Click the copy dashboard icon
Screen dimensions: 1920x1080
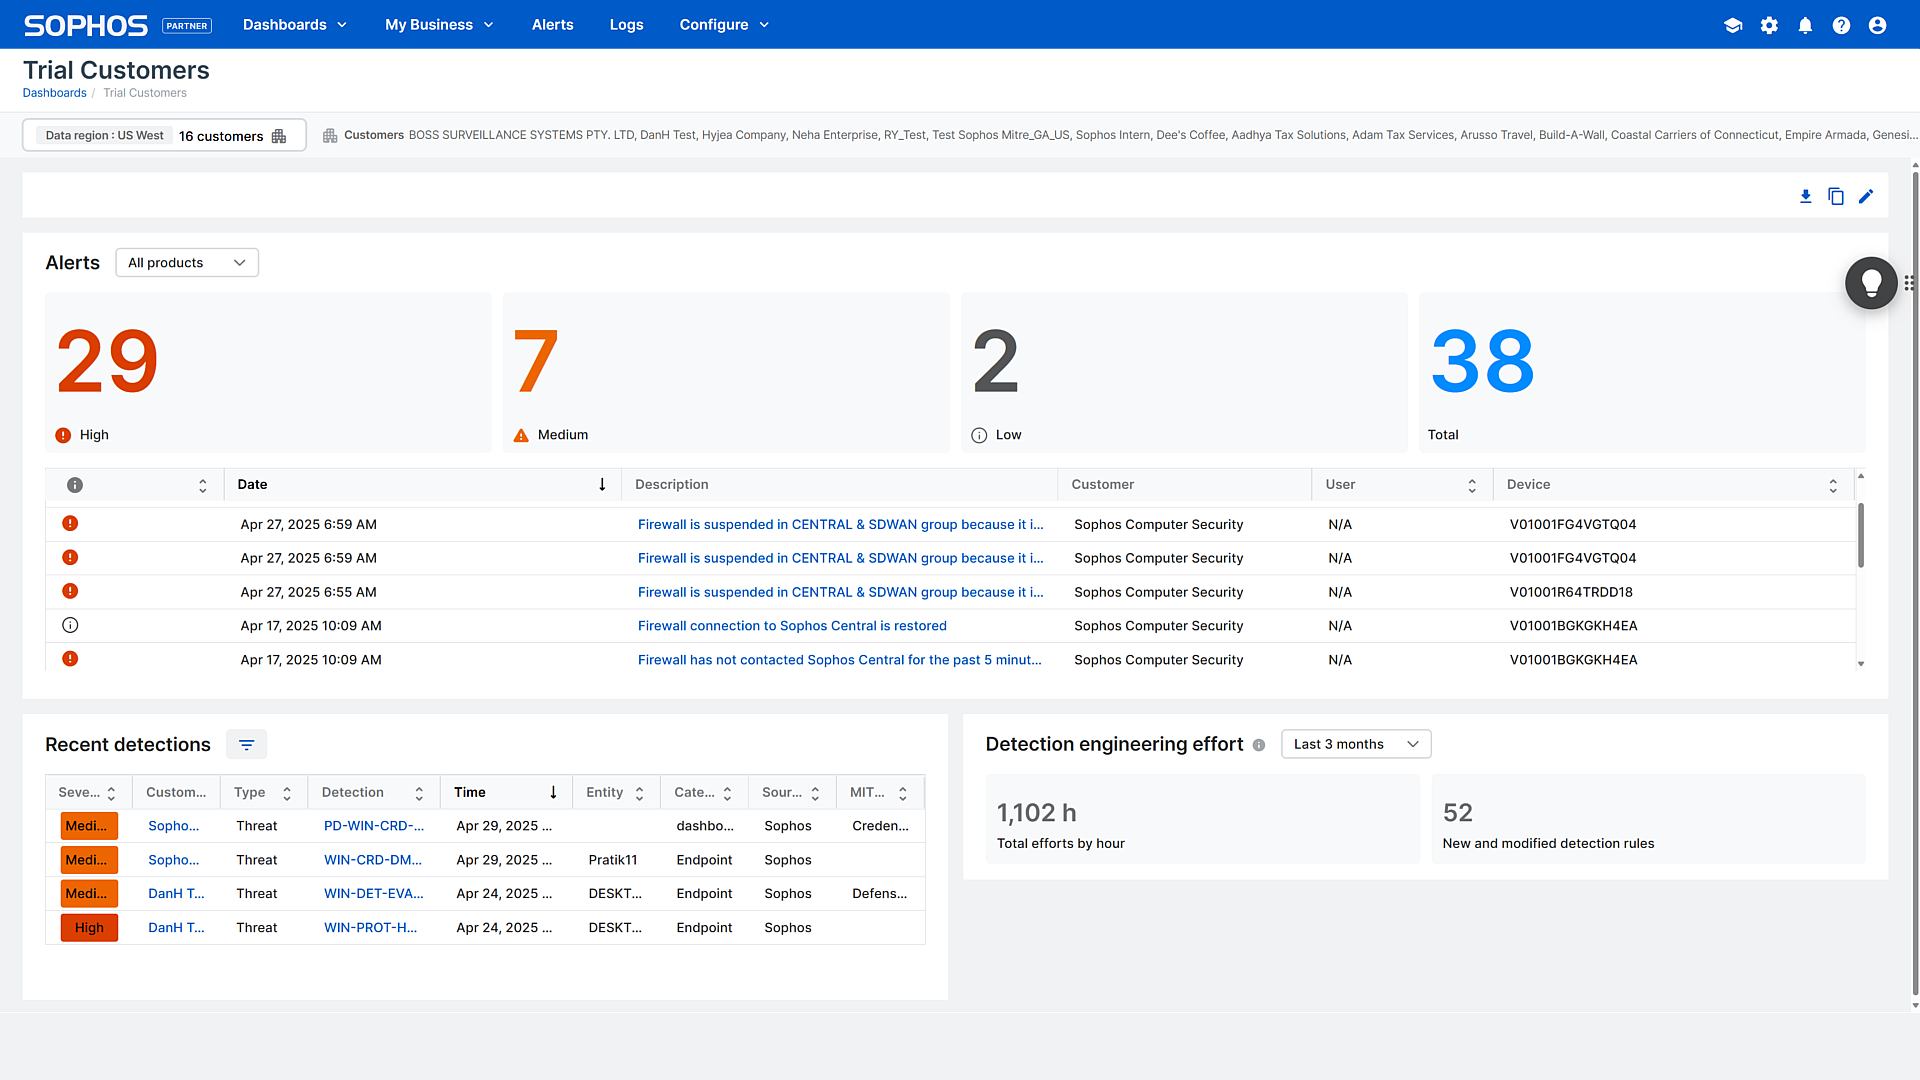(x=1836, y=196)
